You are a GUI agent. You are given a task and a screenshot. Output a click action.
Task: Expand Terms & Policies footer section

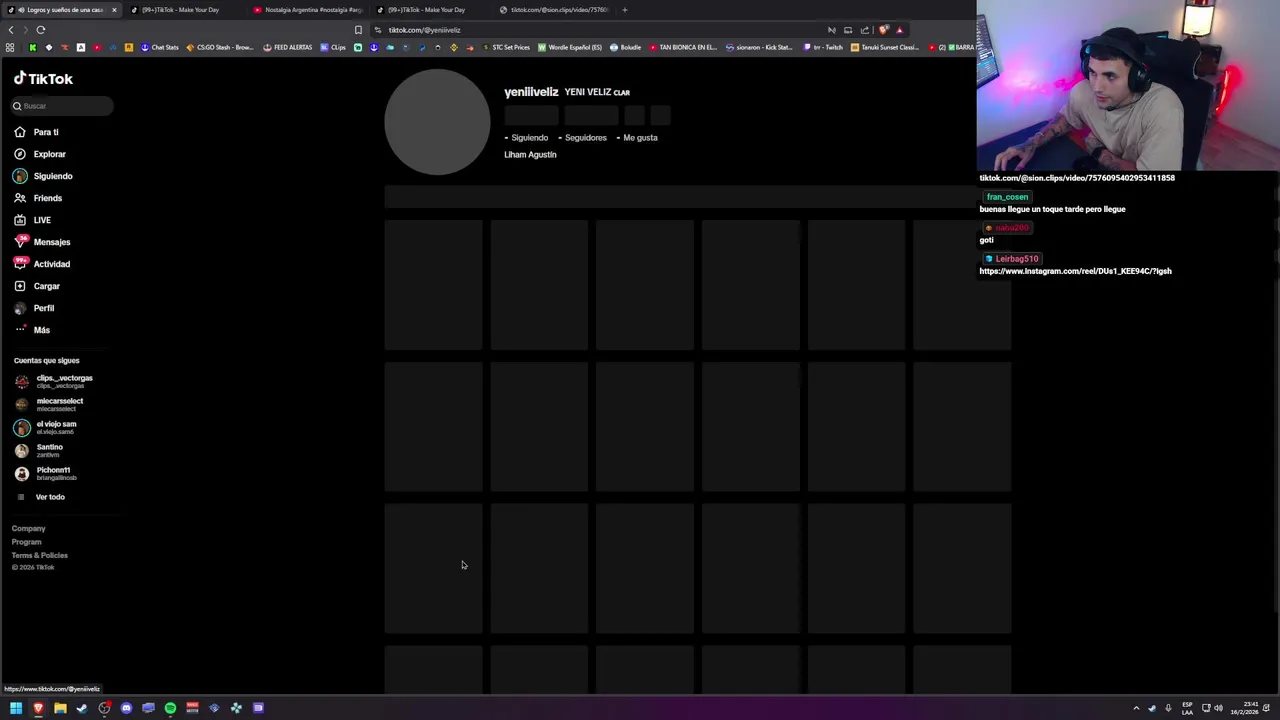tap(40, 555)
